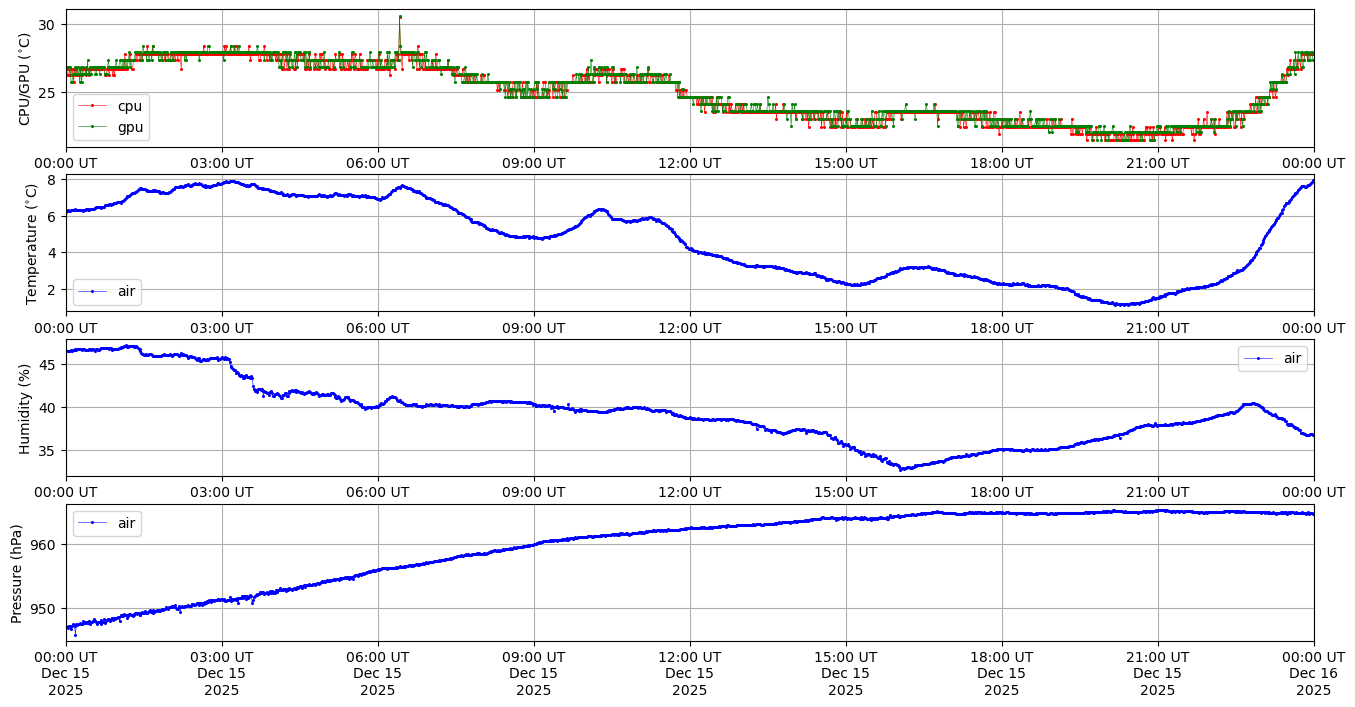
Task: Click the 'CPU/GPU (°C)' y-axis label
Action: (x=25, y=79)
